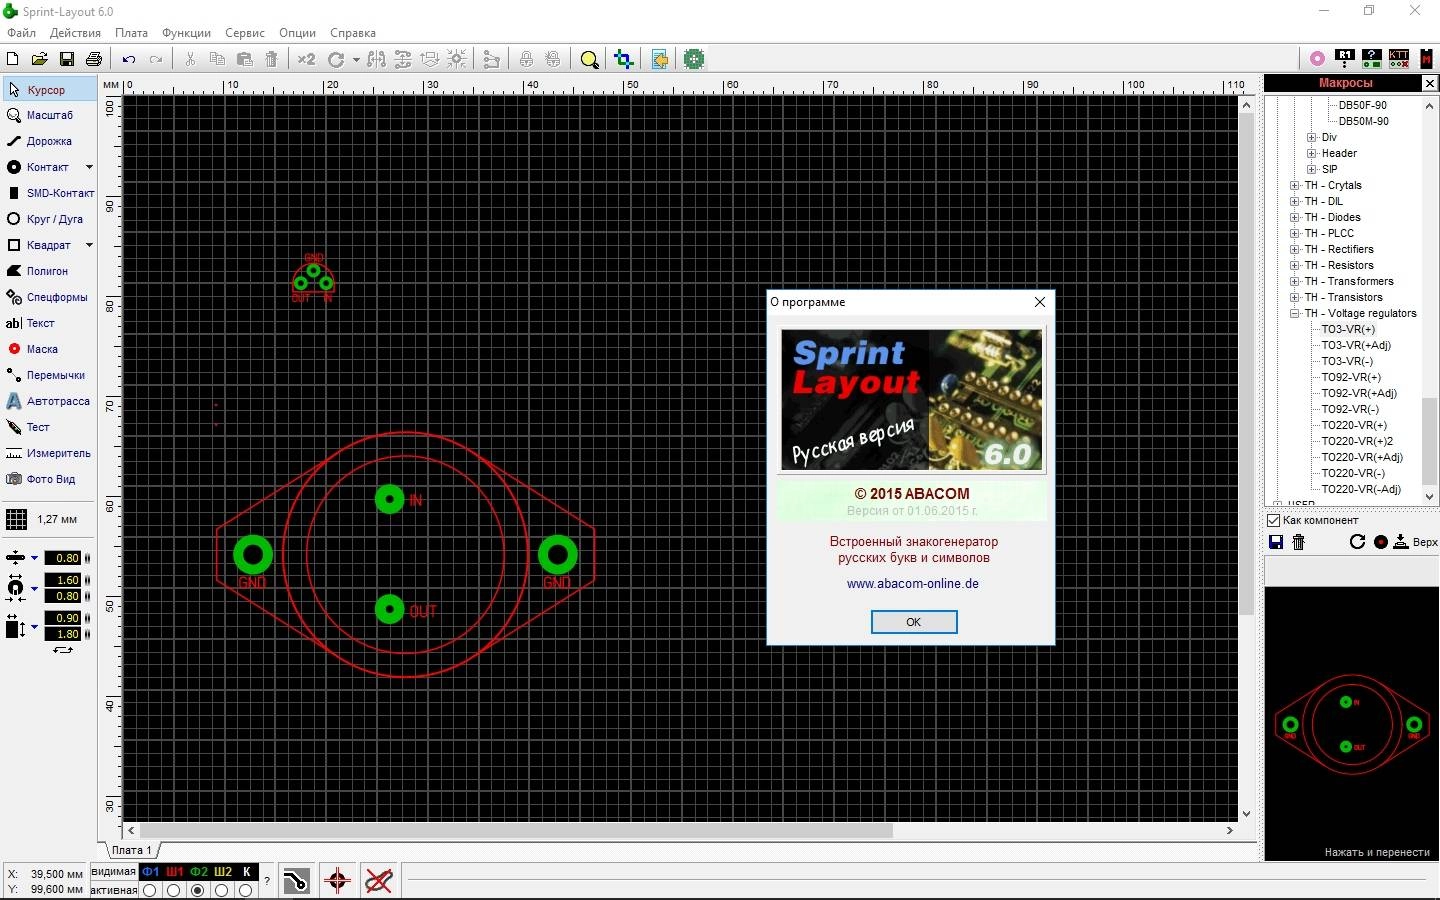Open the Сервис menu
Viewport: 1440px width, 900px height.
coord(245,33)
